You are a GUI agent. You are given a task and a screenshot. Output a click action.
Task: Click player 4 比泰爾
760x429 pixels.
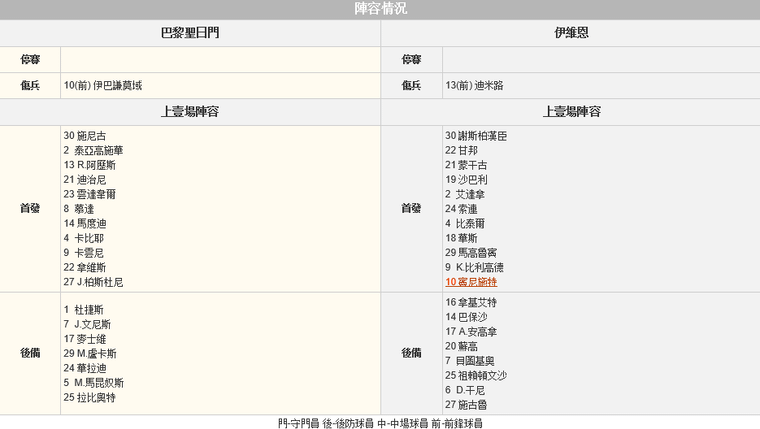point(465,223)
